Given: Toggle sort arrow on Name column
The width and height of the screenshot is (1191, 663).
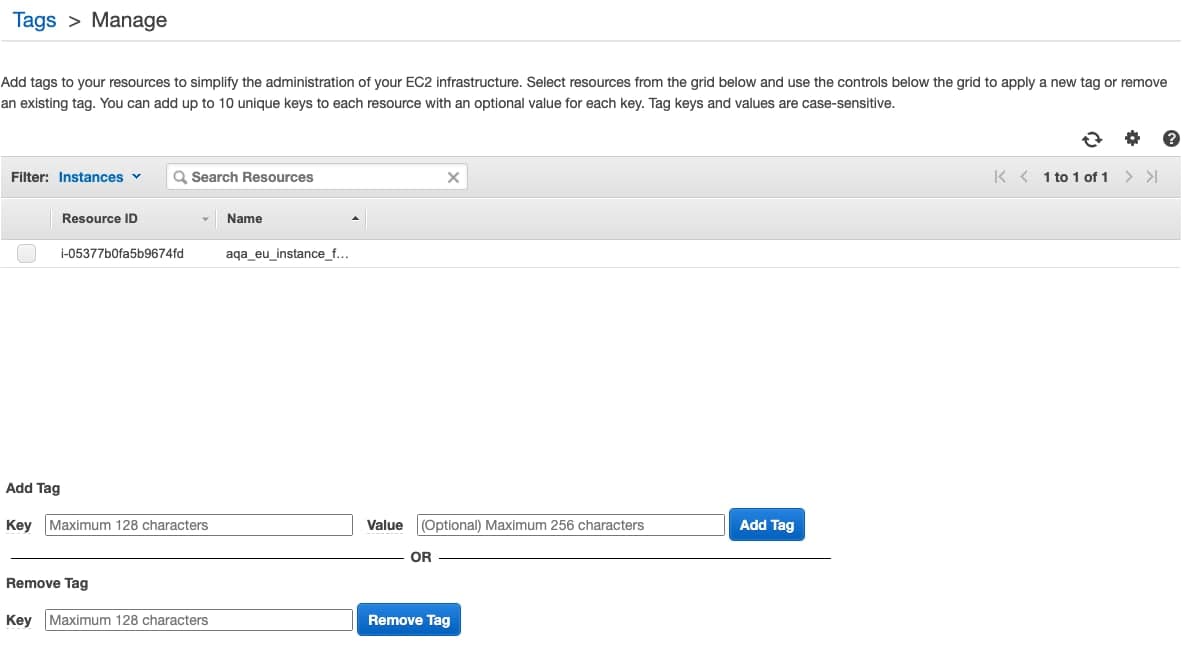Looking at the screenshot, I should point(355,219).
